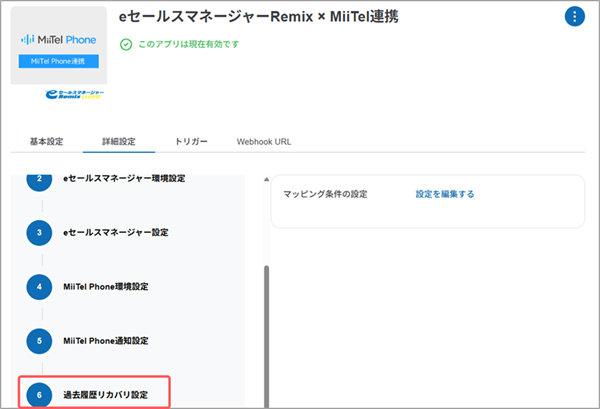
Task: Click the eセールスマネージャー Remix Cloud logo
Action: [x=75, y=94]
